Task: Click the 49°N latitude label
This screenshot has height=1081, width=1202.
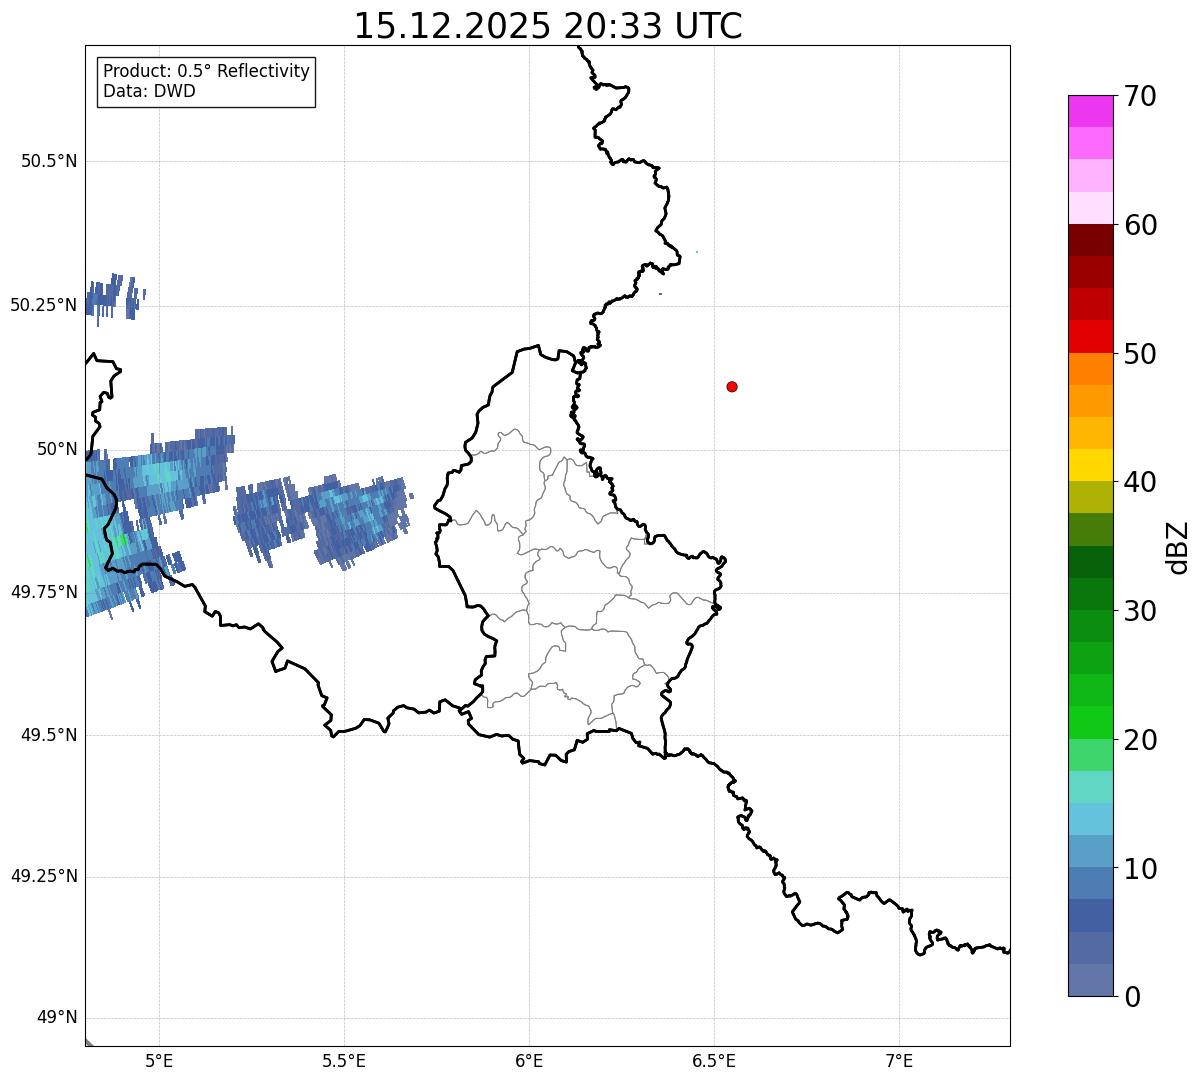Action: click(57, 1018)
